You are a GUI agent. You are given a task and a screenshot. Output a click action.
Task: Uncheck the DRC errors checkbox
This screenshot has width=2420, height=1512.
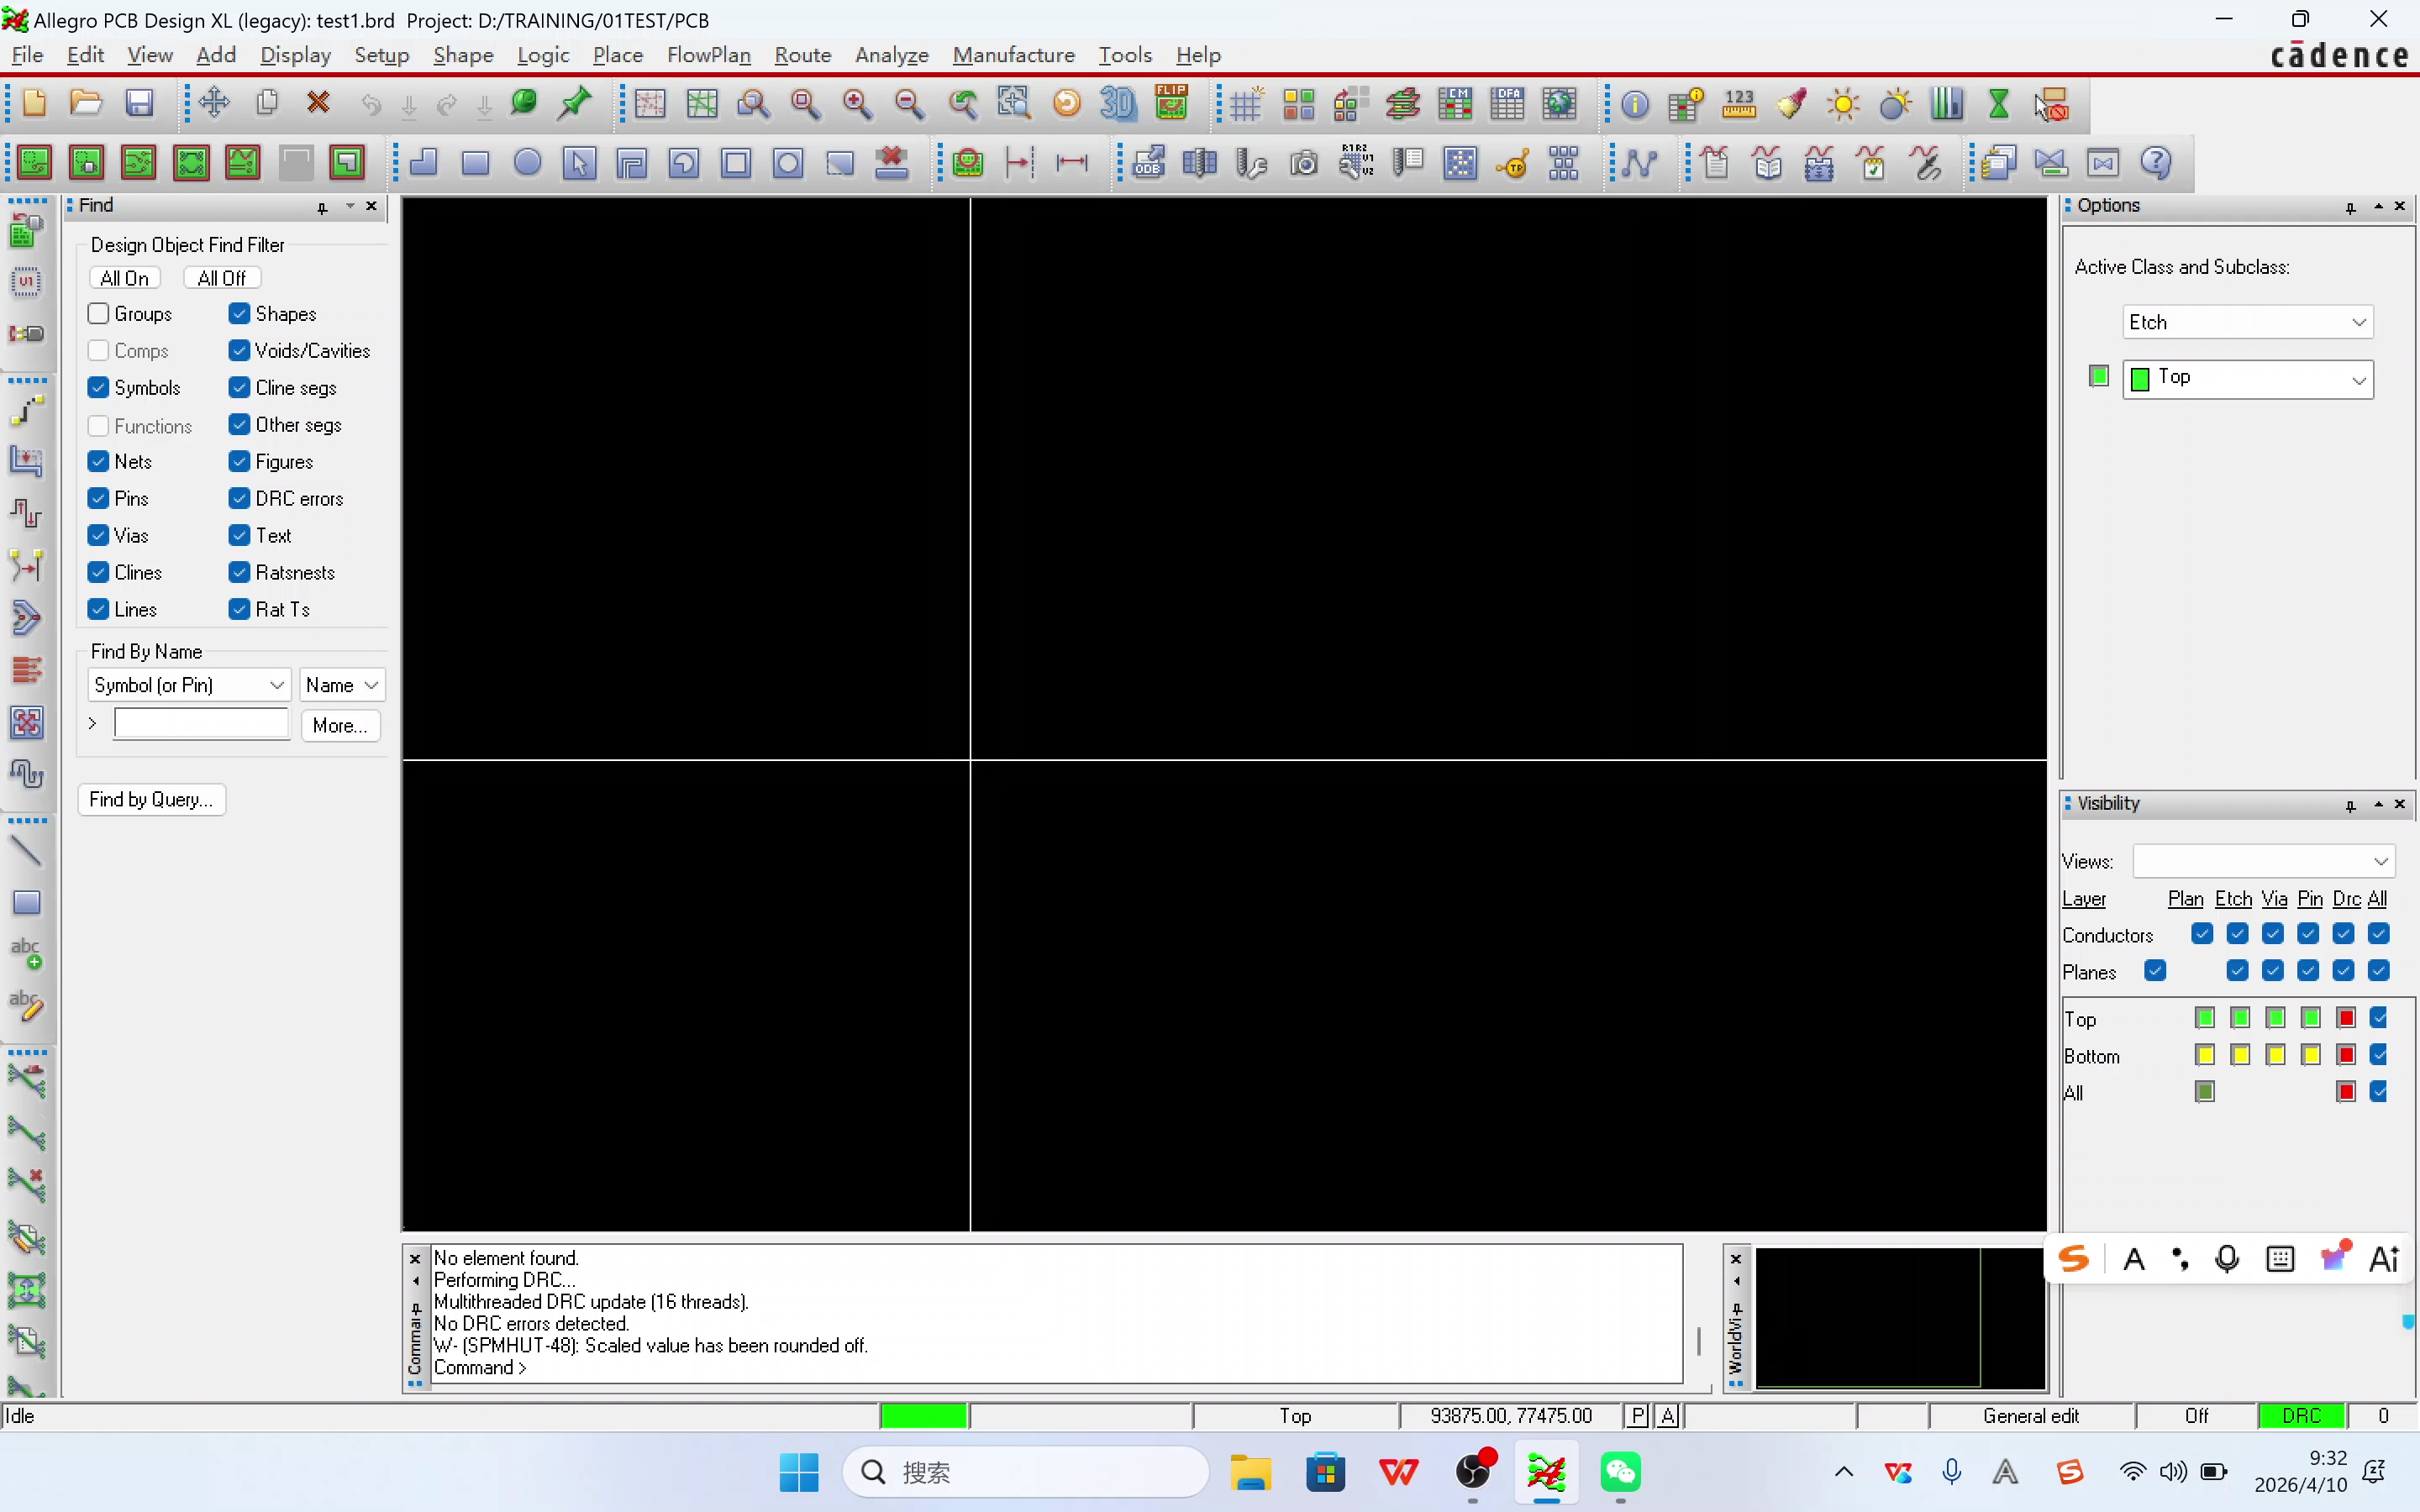[239, 498]
